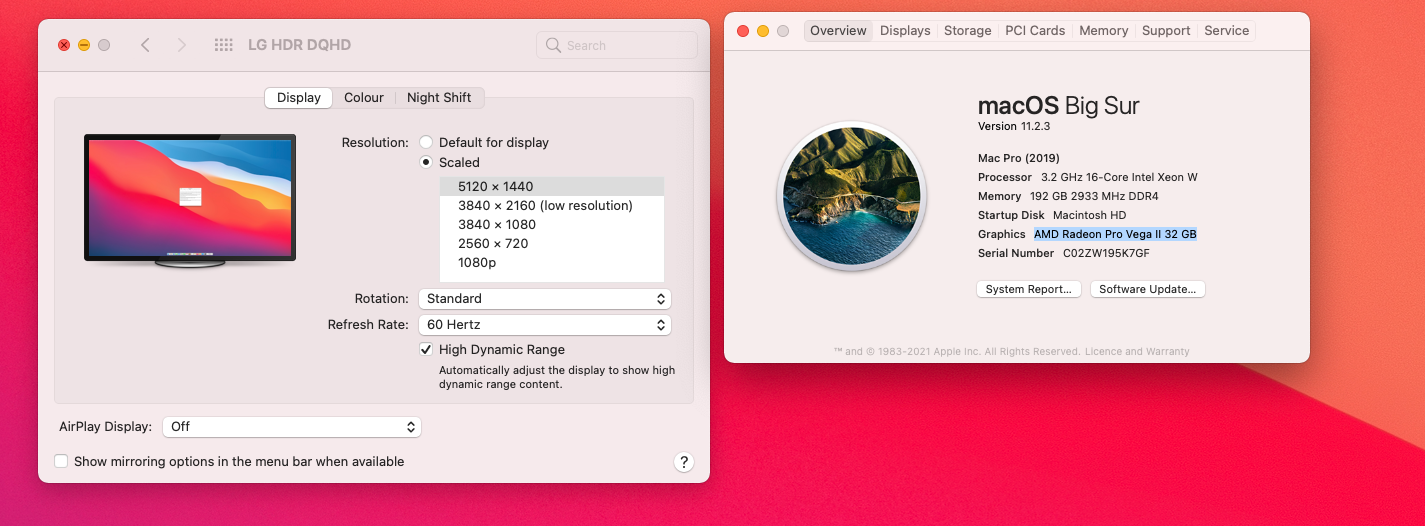Click the serial number C02ZW195K7GF
1425x526 pixels.
(x=1106, y=253)
